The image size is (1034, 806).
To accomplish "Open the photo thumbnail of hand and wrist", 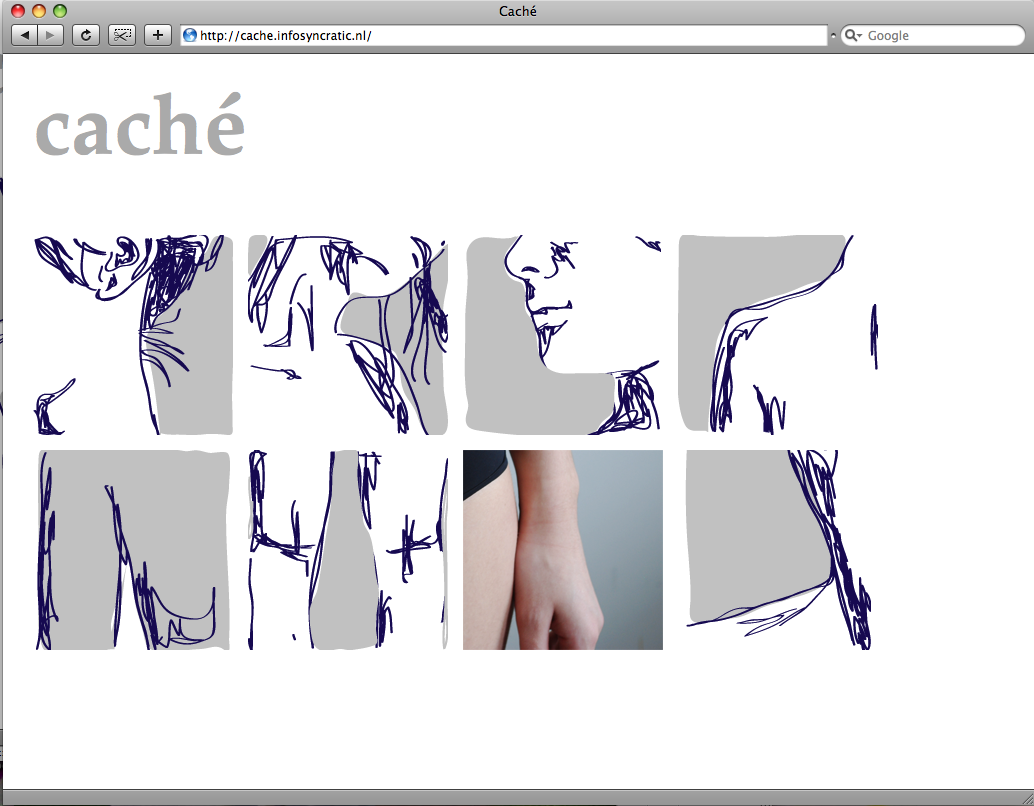I will (563, 550).
